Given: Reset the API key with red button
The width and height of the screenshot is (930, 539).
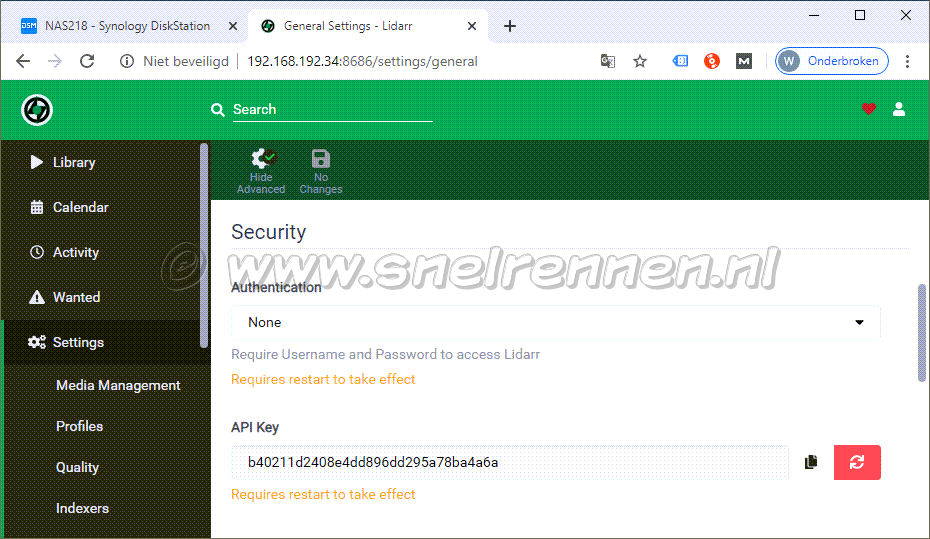Looking at the screenshot, I should [x=857, y=462].
